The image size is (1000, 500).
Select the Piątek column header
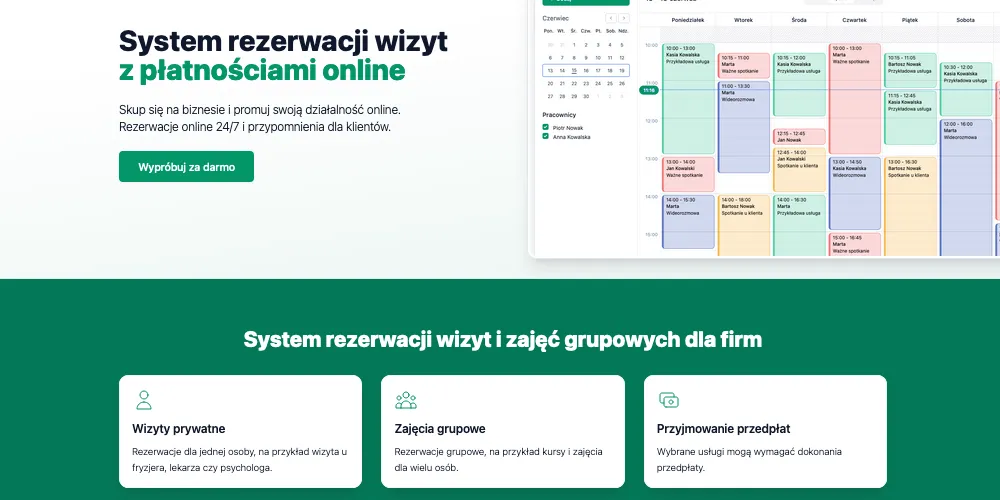[909, 20]
